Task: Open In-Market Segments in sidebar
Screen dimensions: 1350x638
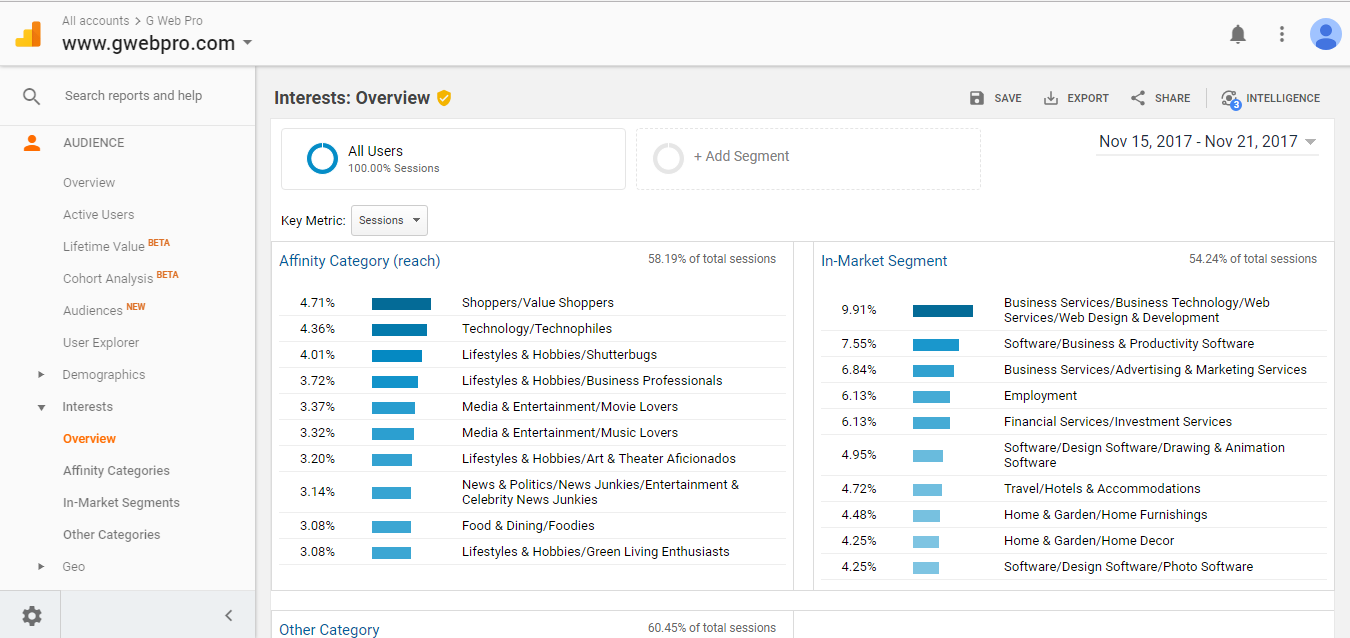Action: pyautogui.click(x=121, y=503)
